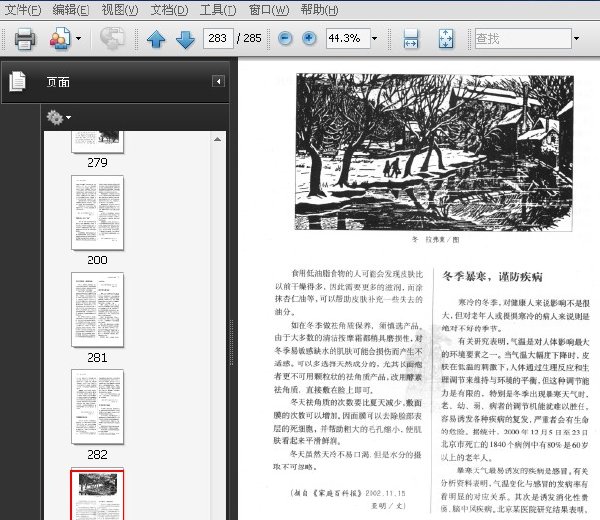Select the page thumbnail labeled 200
This screenshot has height=520, width=600.
97,213
